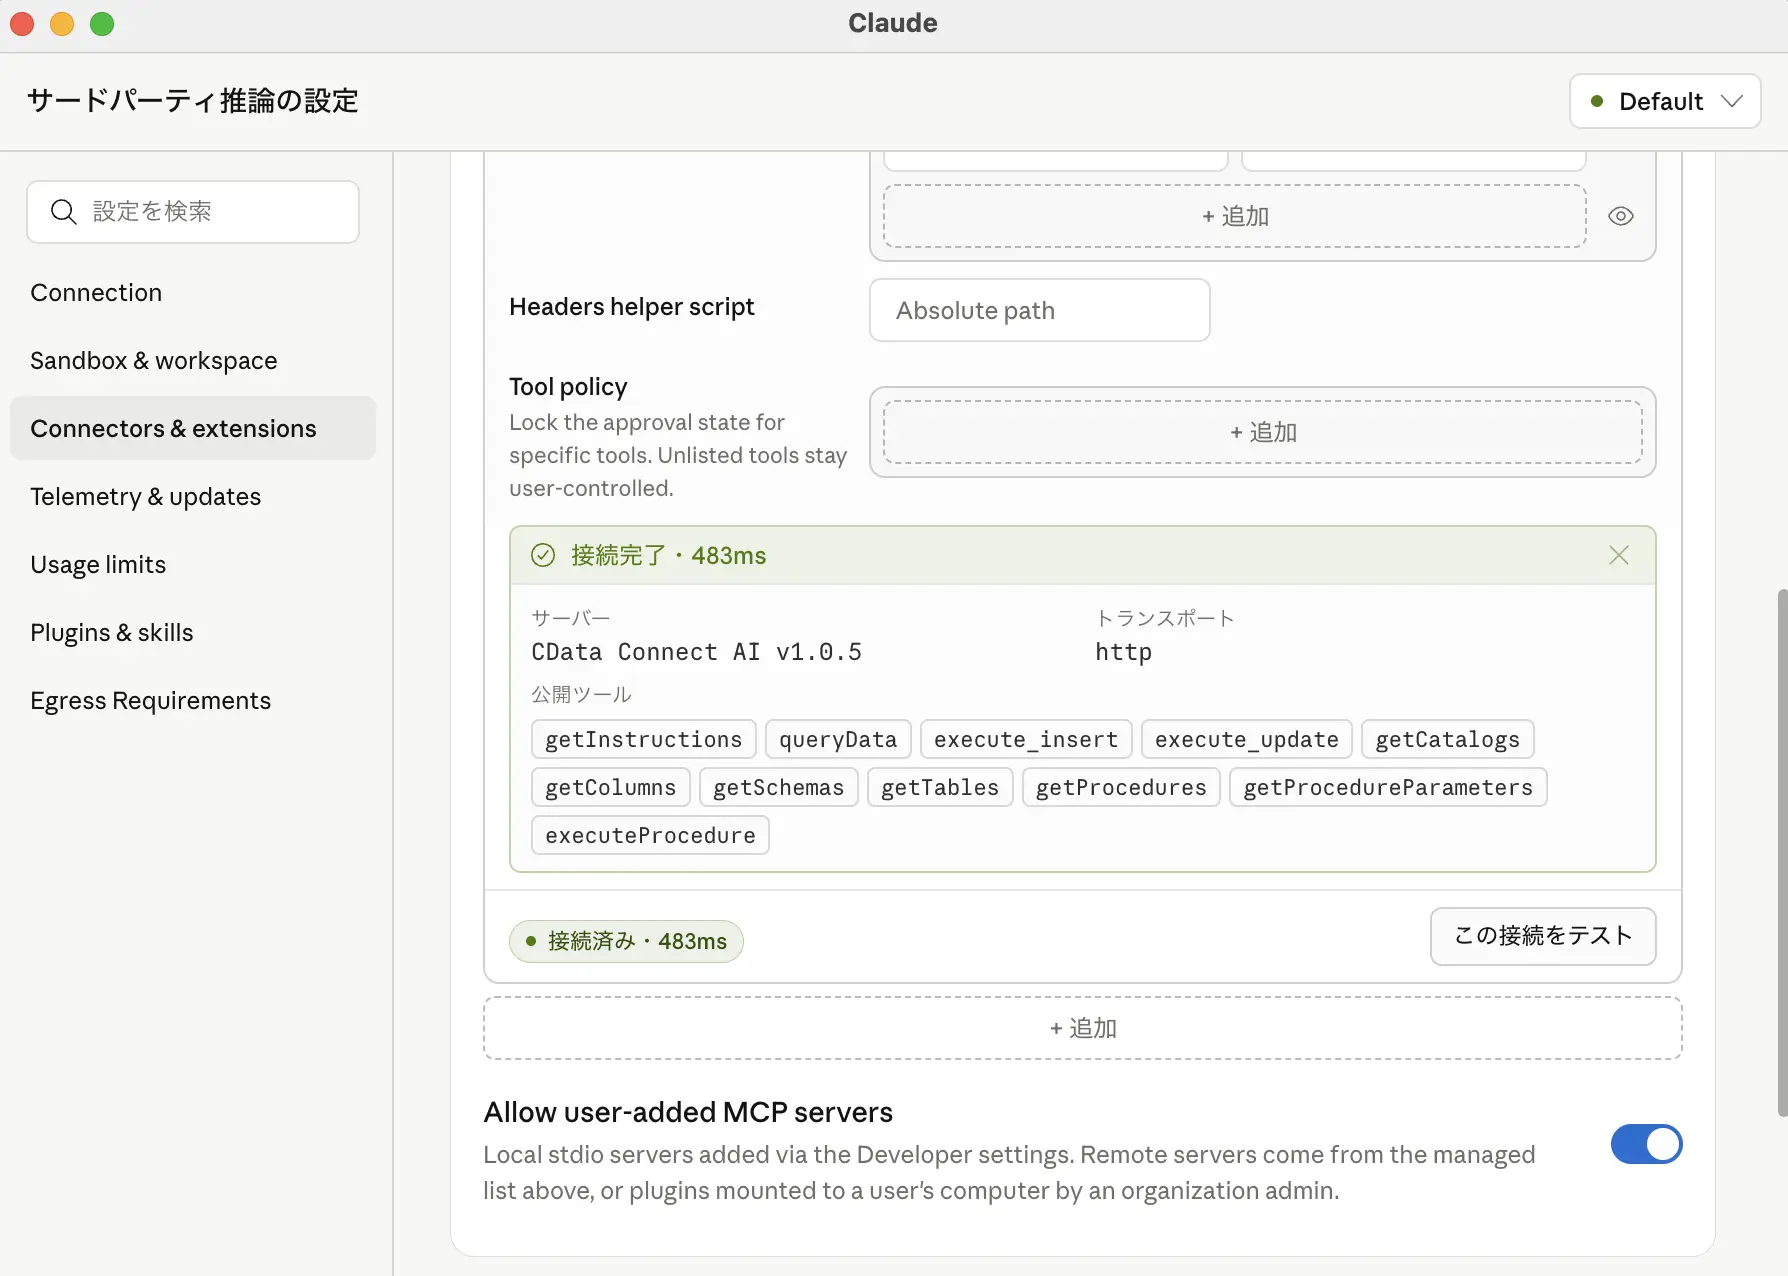Click the getProcedureParameters tool chip
The width and height of the screenshot is (1788, 1276).
[x=1388, y=787]
